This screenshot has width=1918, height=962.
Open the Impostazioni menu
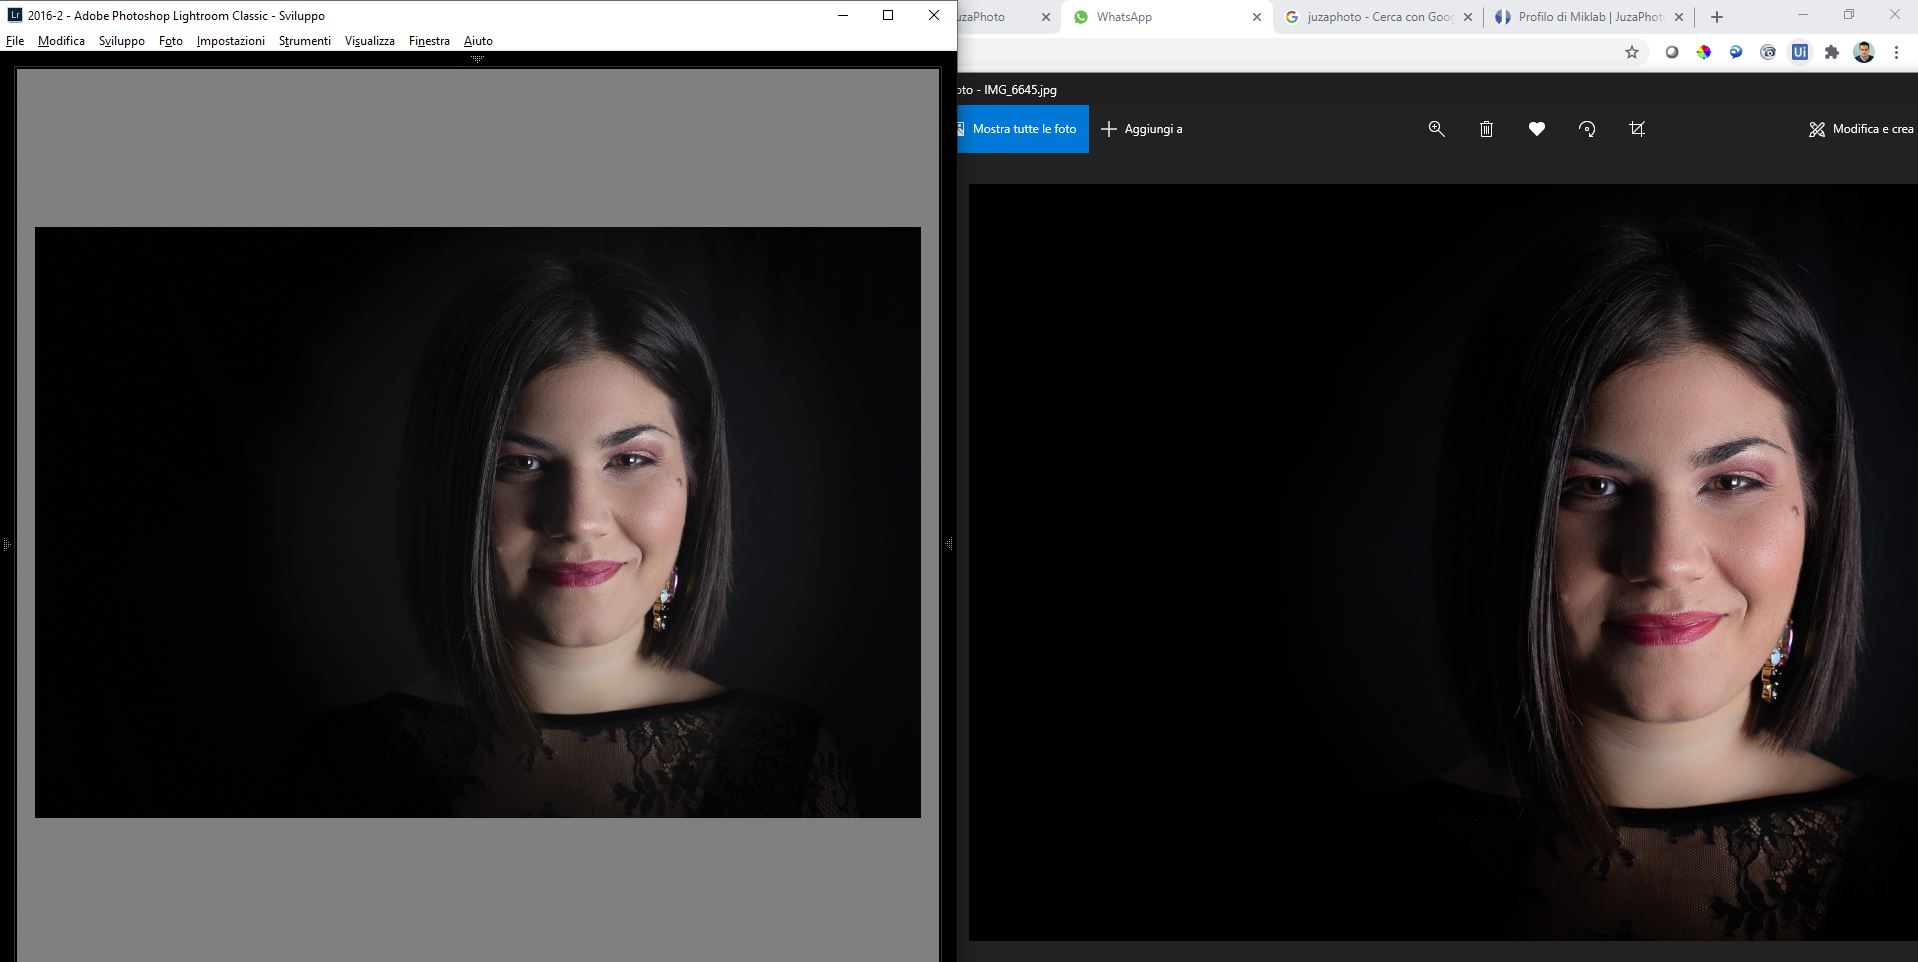pyautogui.click(x=230, y=41)
